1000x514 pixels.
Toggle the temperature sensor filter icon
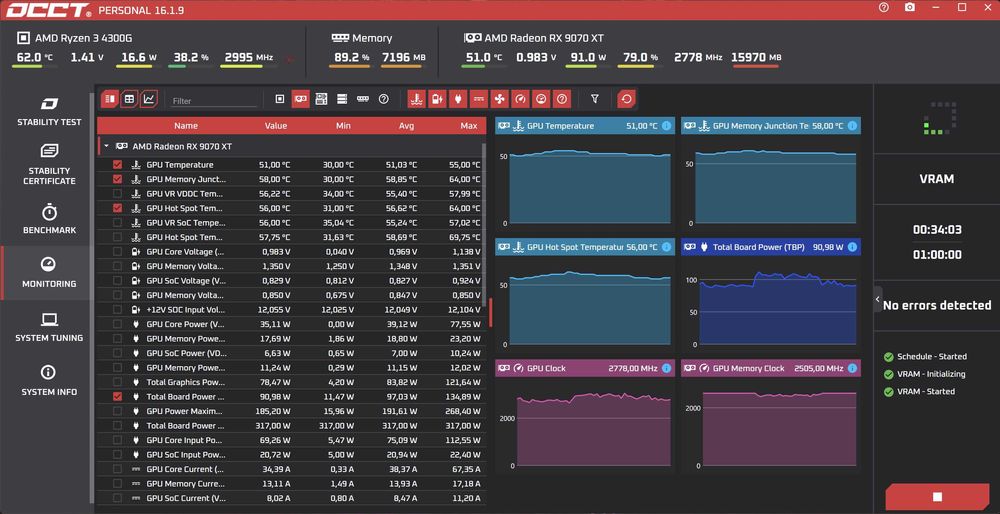416,99
